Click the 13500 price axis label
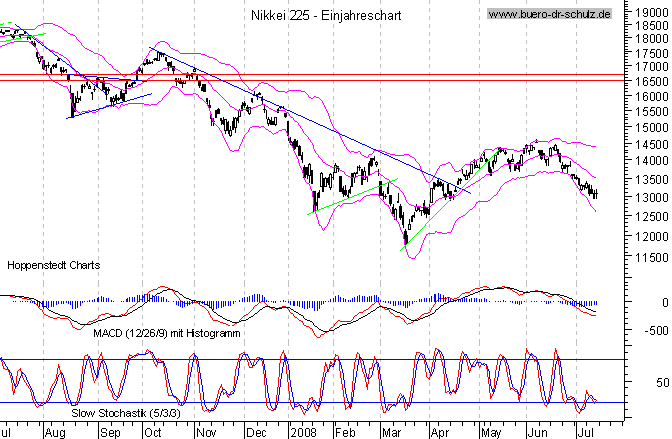Viewport: 672px width, 439px height. pyautogui.click(x=652, y=179)
